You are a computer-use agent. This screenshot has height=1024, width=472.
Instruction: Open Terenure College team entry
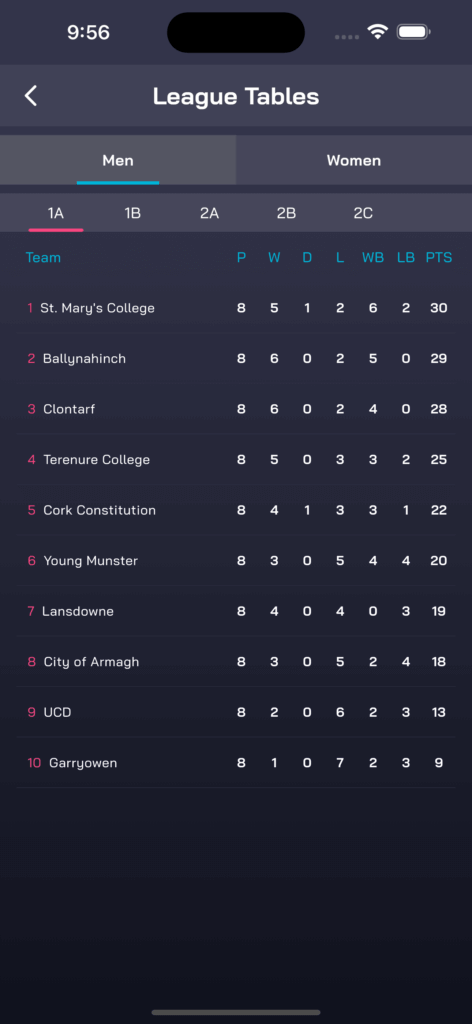tap(236, 459)
